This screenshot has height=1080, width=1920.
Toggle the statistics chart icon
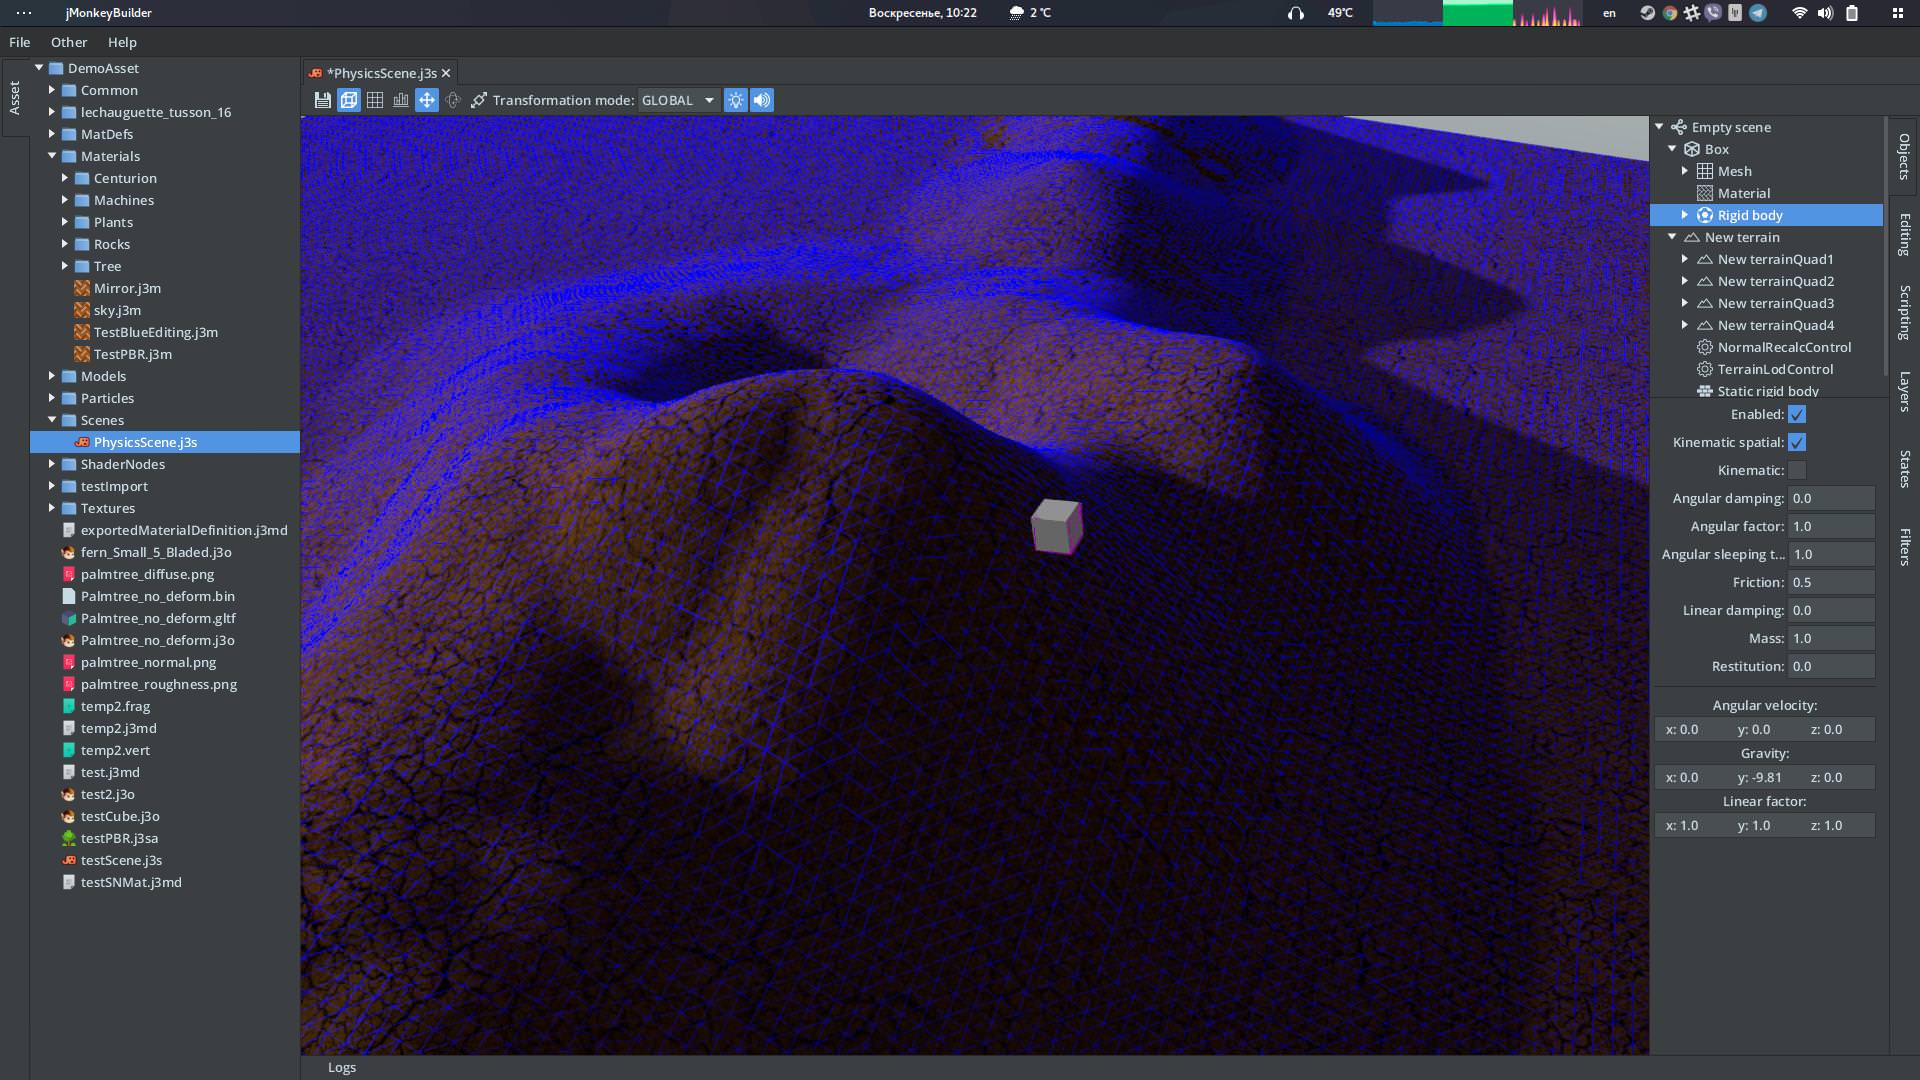tap(401, 100)
